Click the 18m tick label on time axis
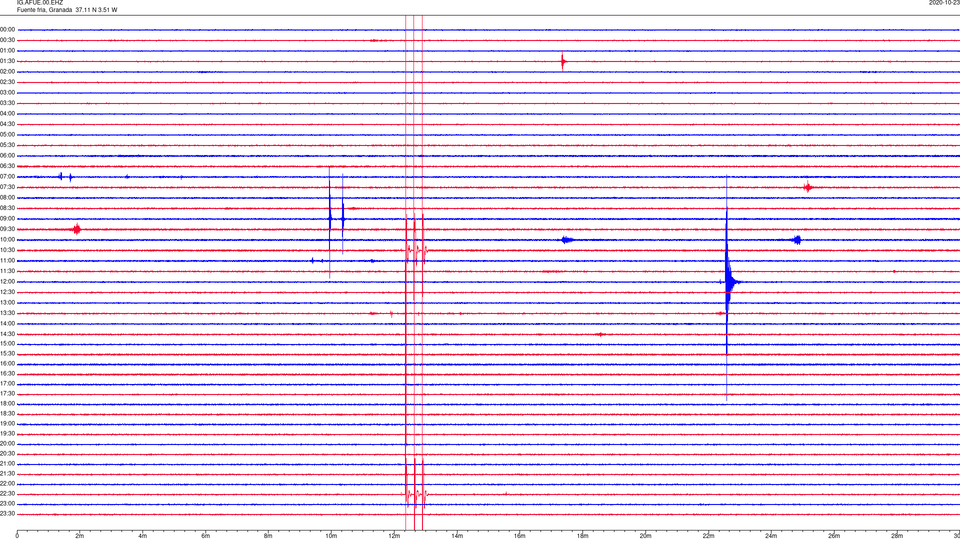Viewport: 960px width, 540px height. click(x=582, y=536)
